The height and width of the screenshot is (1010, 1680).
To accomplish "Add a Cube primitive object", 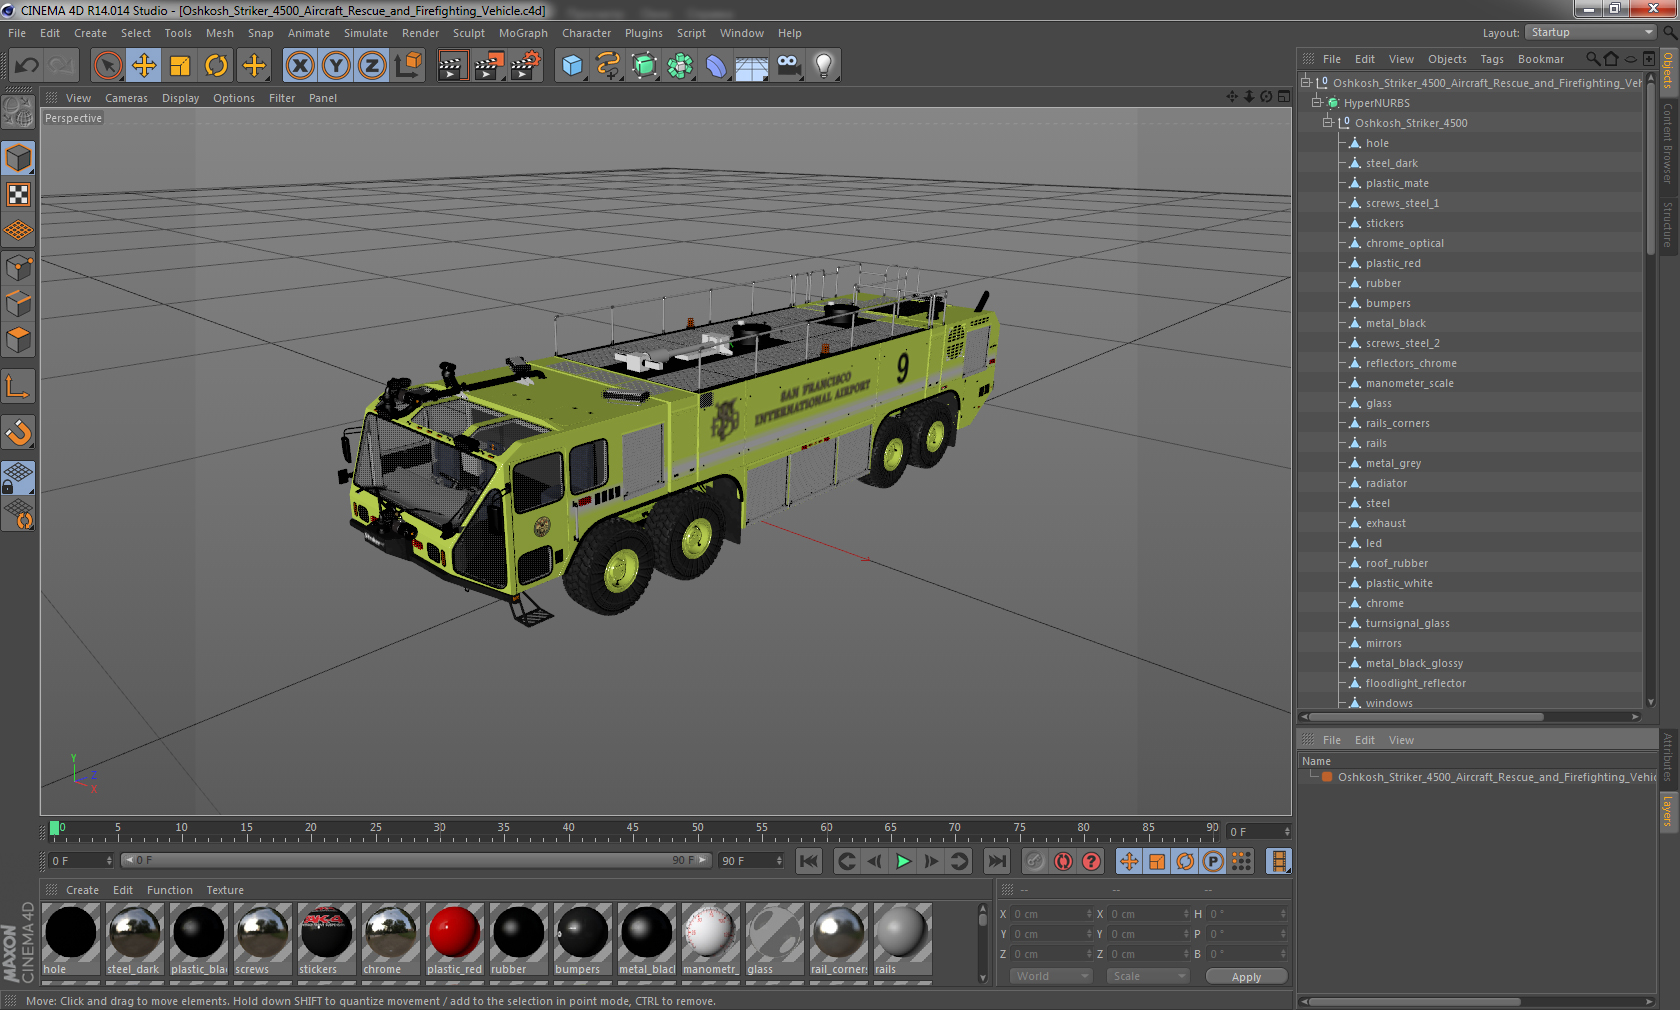I will pos(572,66).
